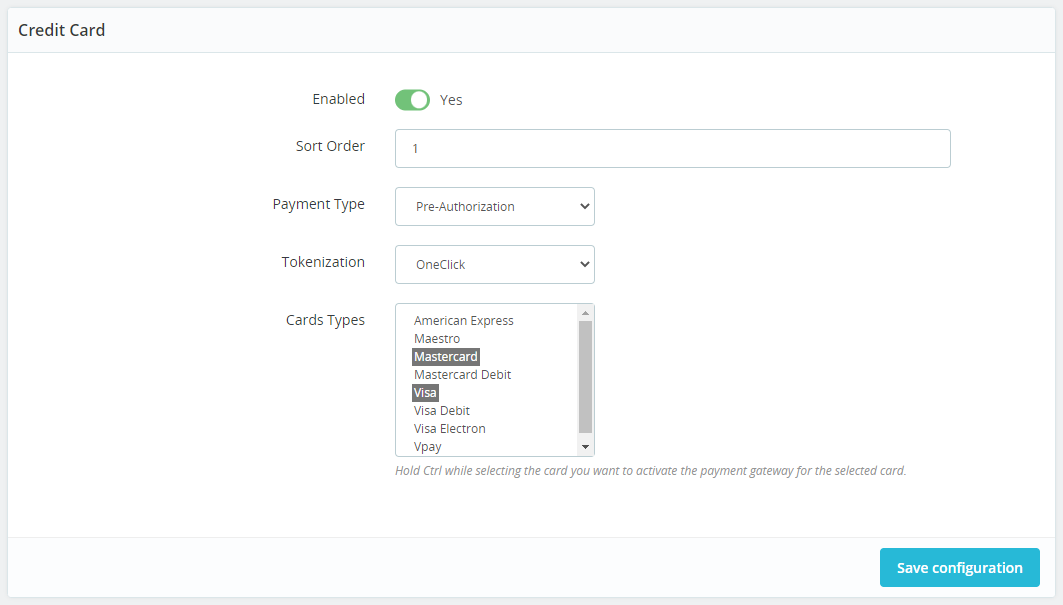
Task: Click the card list scroll up arrow
Action: coord(586,313)
